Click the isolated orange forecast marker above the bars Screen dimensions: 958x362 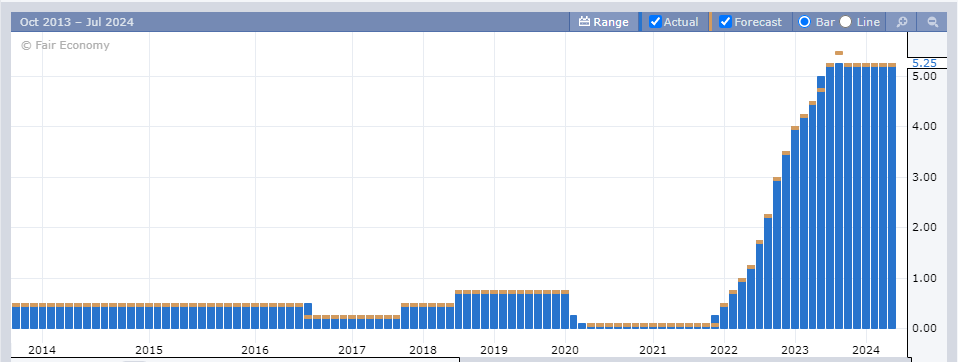pyautogui.click(x=839, y=53)
